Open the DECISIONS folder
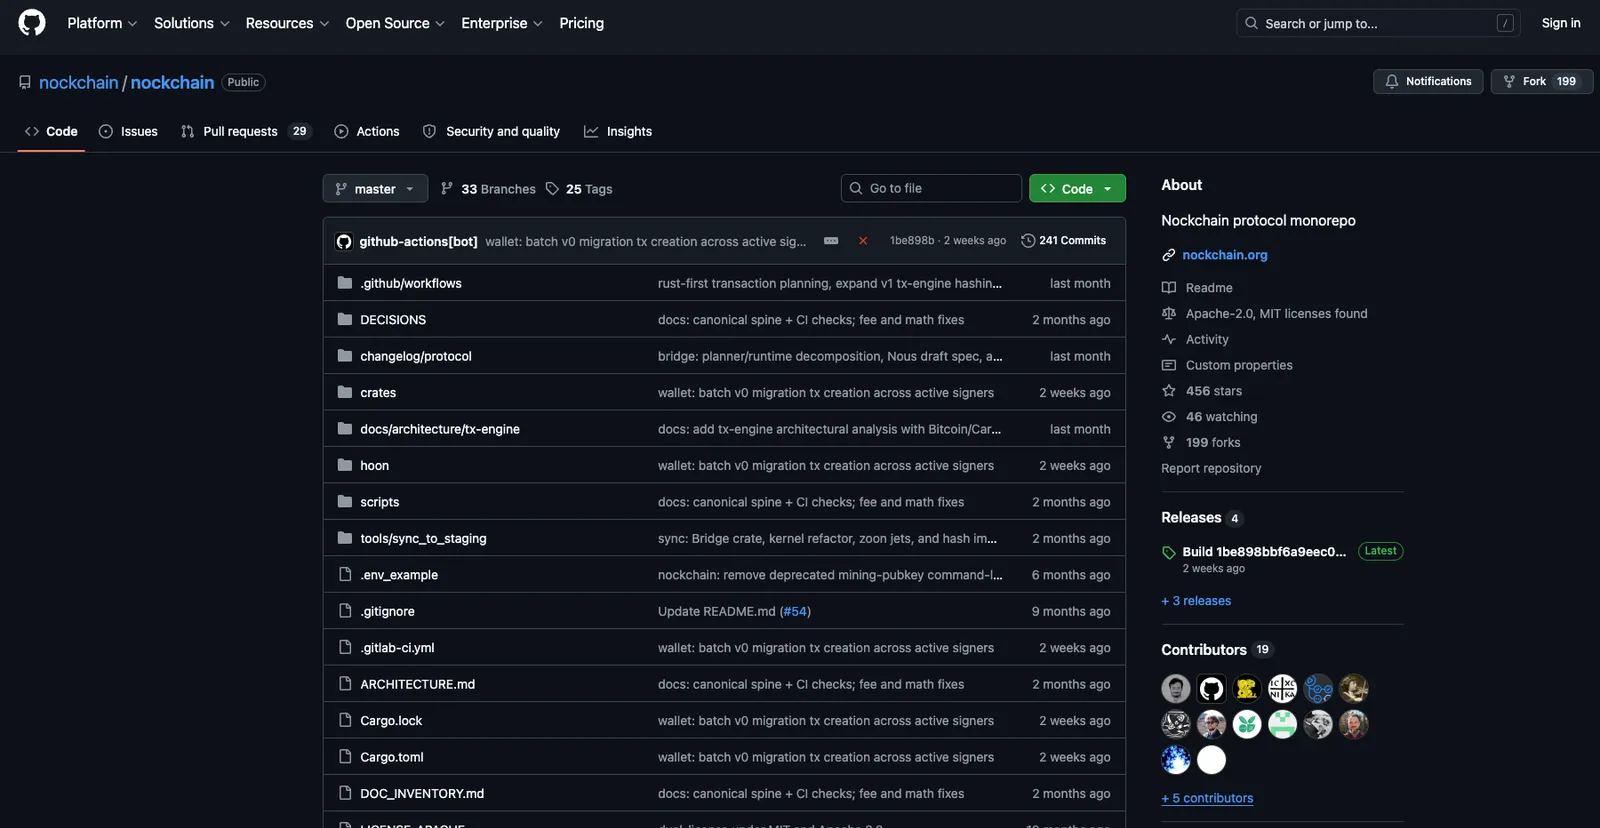Image resolution: width=1600 pixels, height=828 pixels. pos(393,320)
